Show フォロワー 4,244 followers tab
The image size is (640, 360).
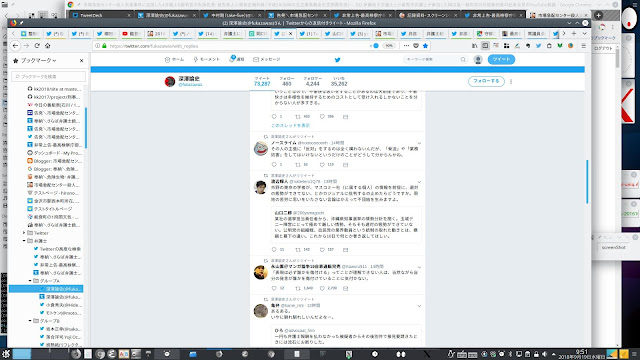click(313, 81)
